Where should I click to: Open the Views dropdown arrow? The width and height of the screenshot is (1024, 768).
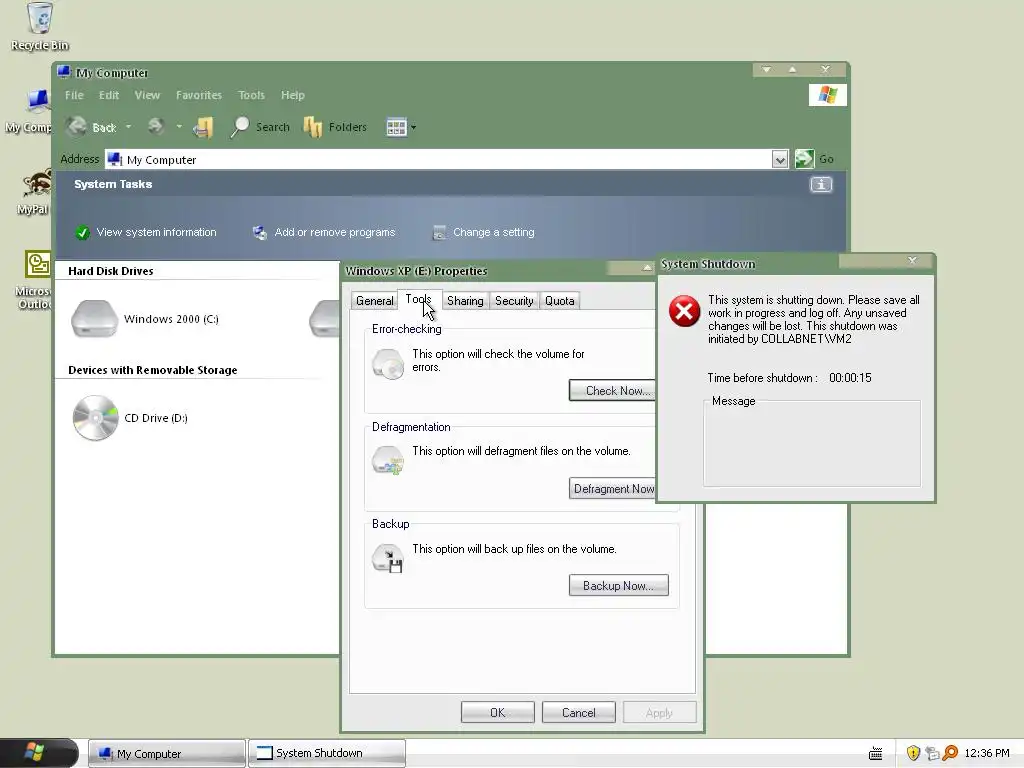(x=413, y=127)
